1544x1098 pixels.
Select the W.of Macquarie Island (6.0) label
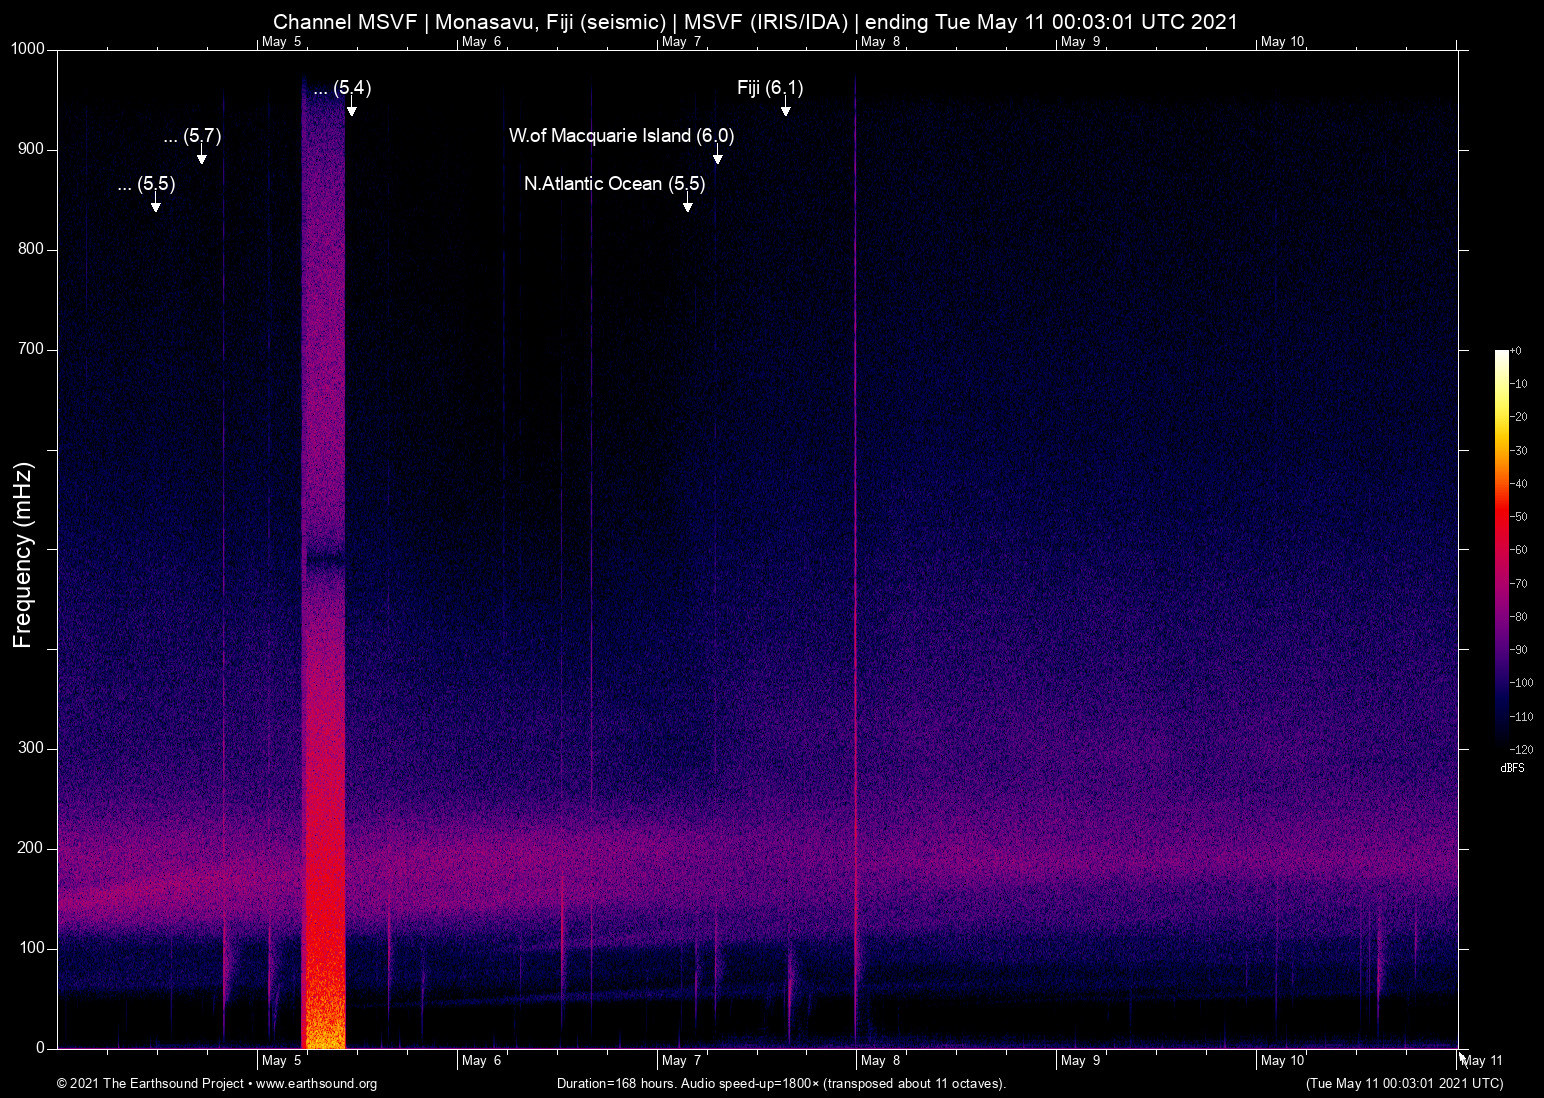click(x=620, y=136)
